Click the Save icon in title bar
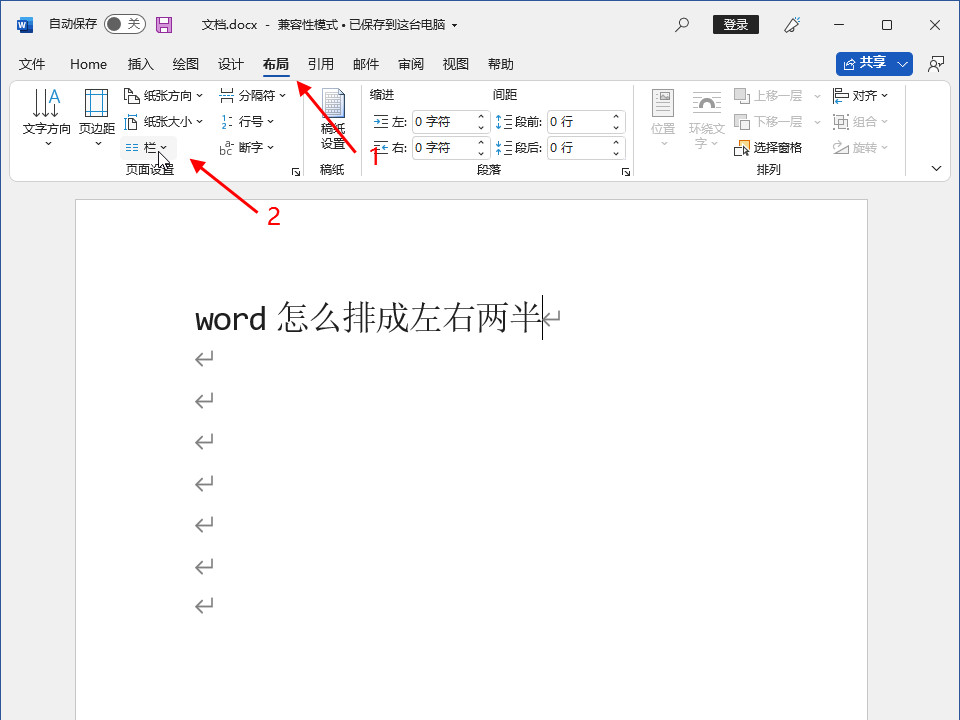Image resolution: width=960 pixels, height=720 pixels. (164, 25)
